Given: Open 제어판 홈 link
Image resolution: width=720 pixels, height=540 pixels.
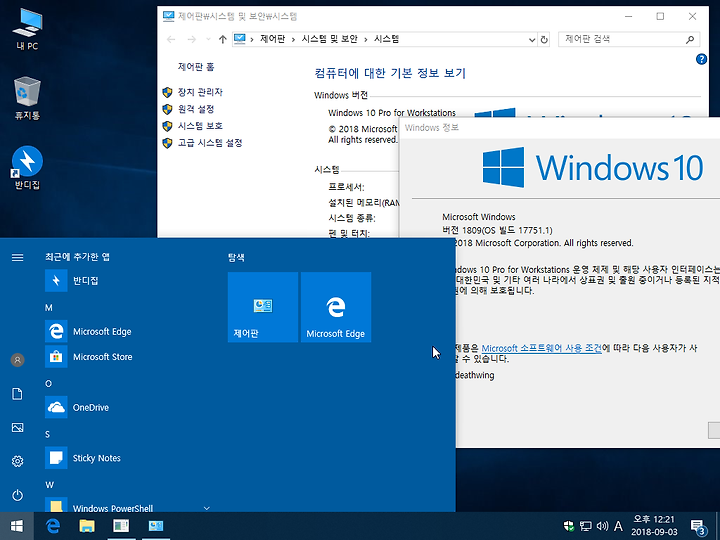Looking at the screenshot, I should (196, 67).
